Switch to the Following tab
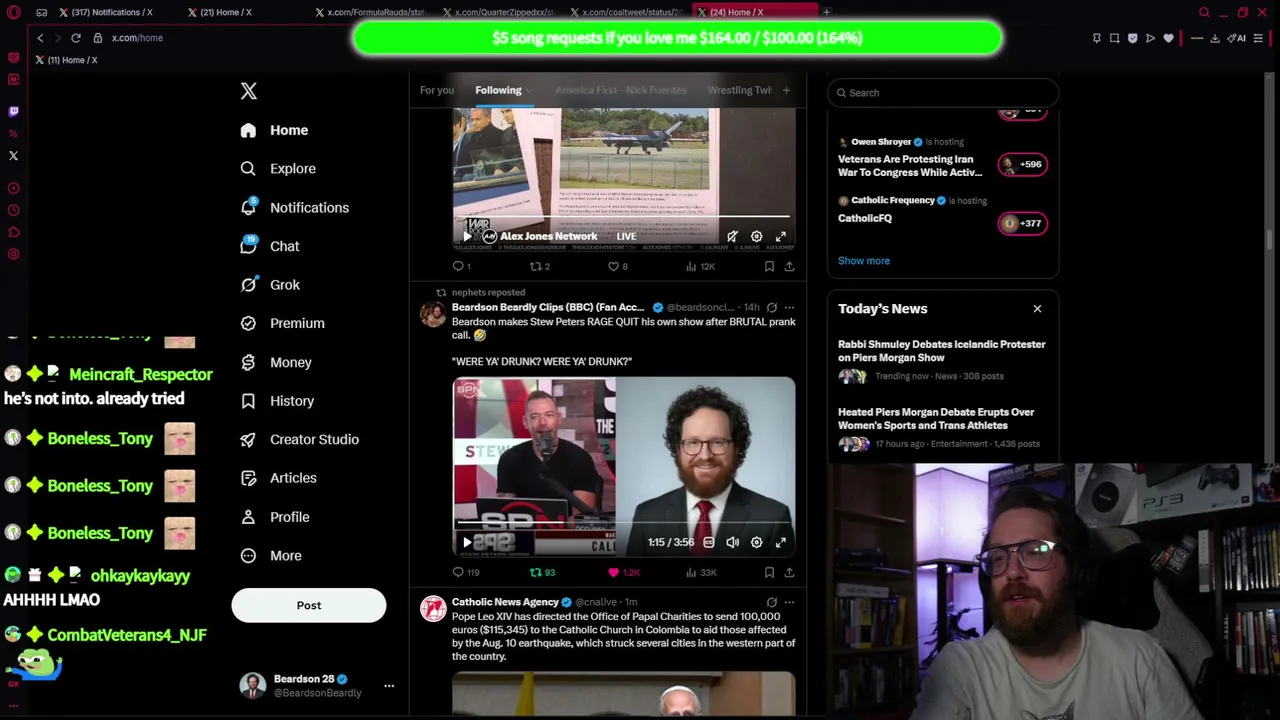Viewport: 1280px width, 720px height. click(498, 90)
